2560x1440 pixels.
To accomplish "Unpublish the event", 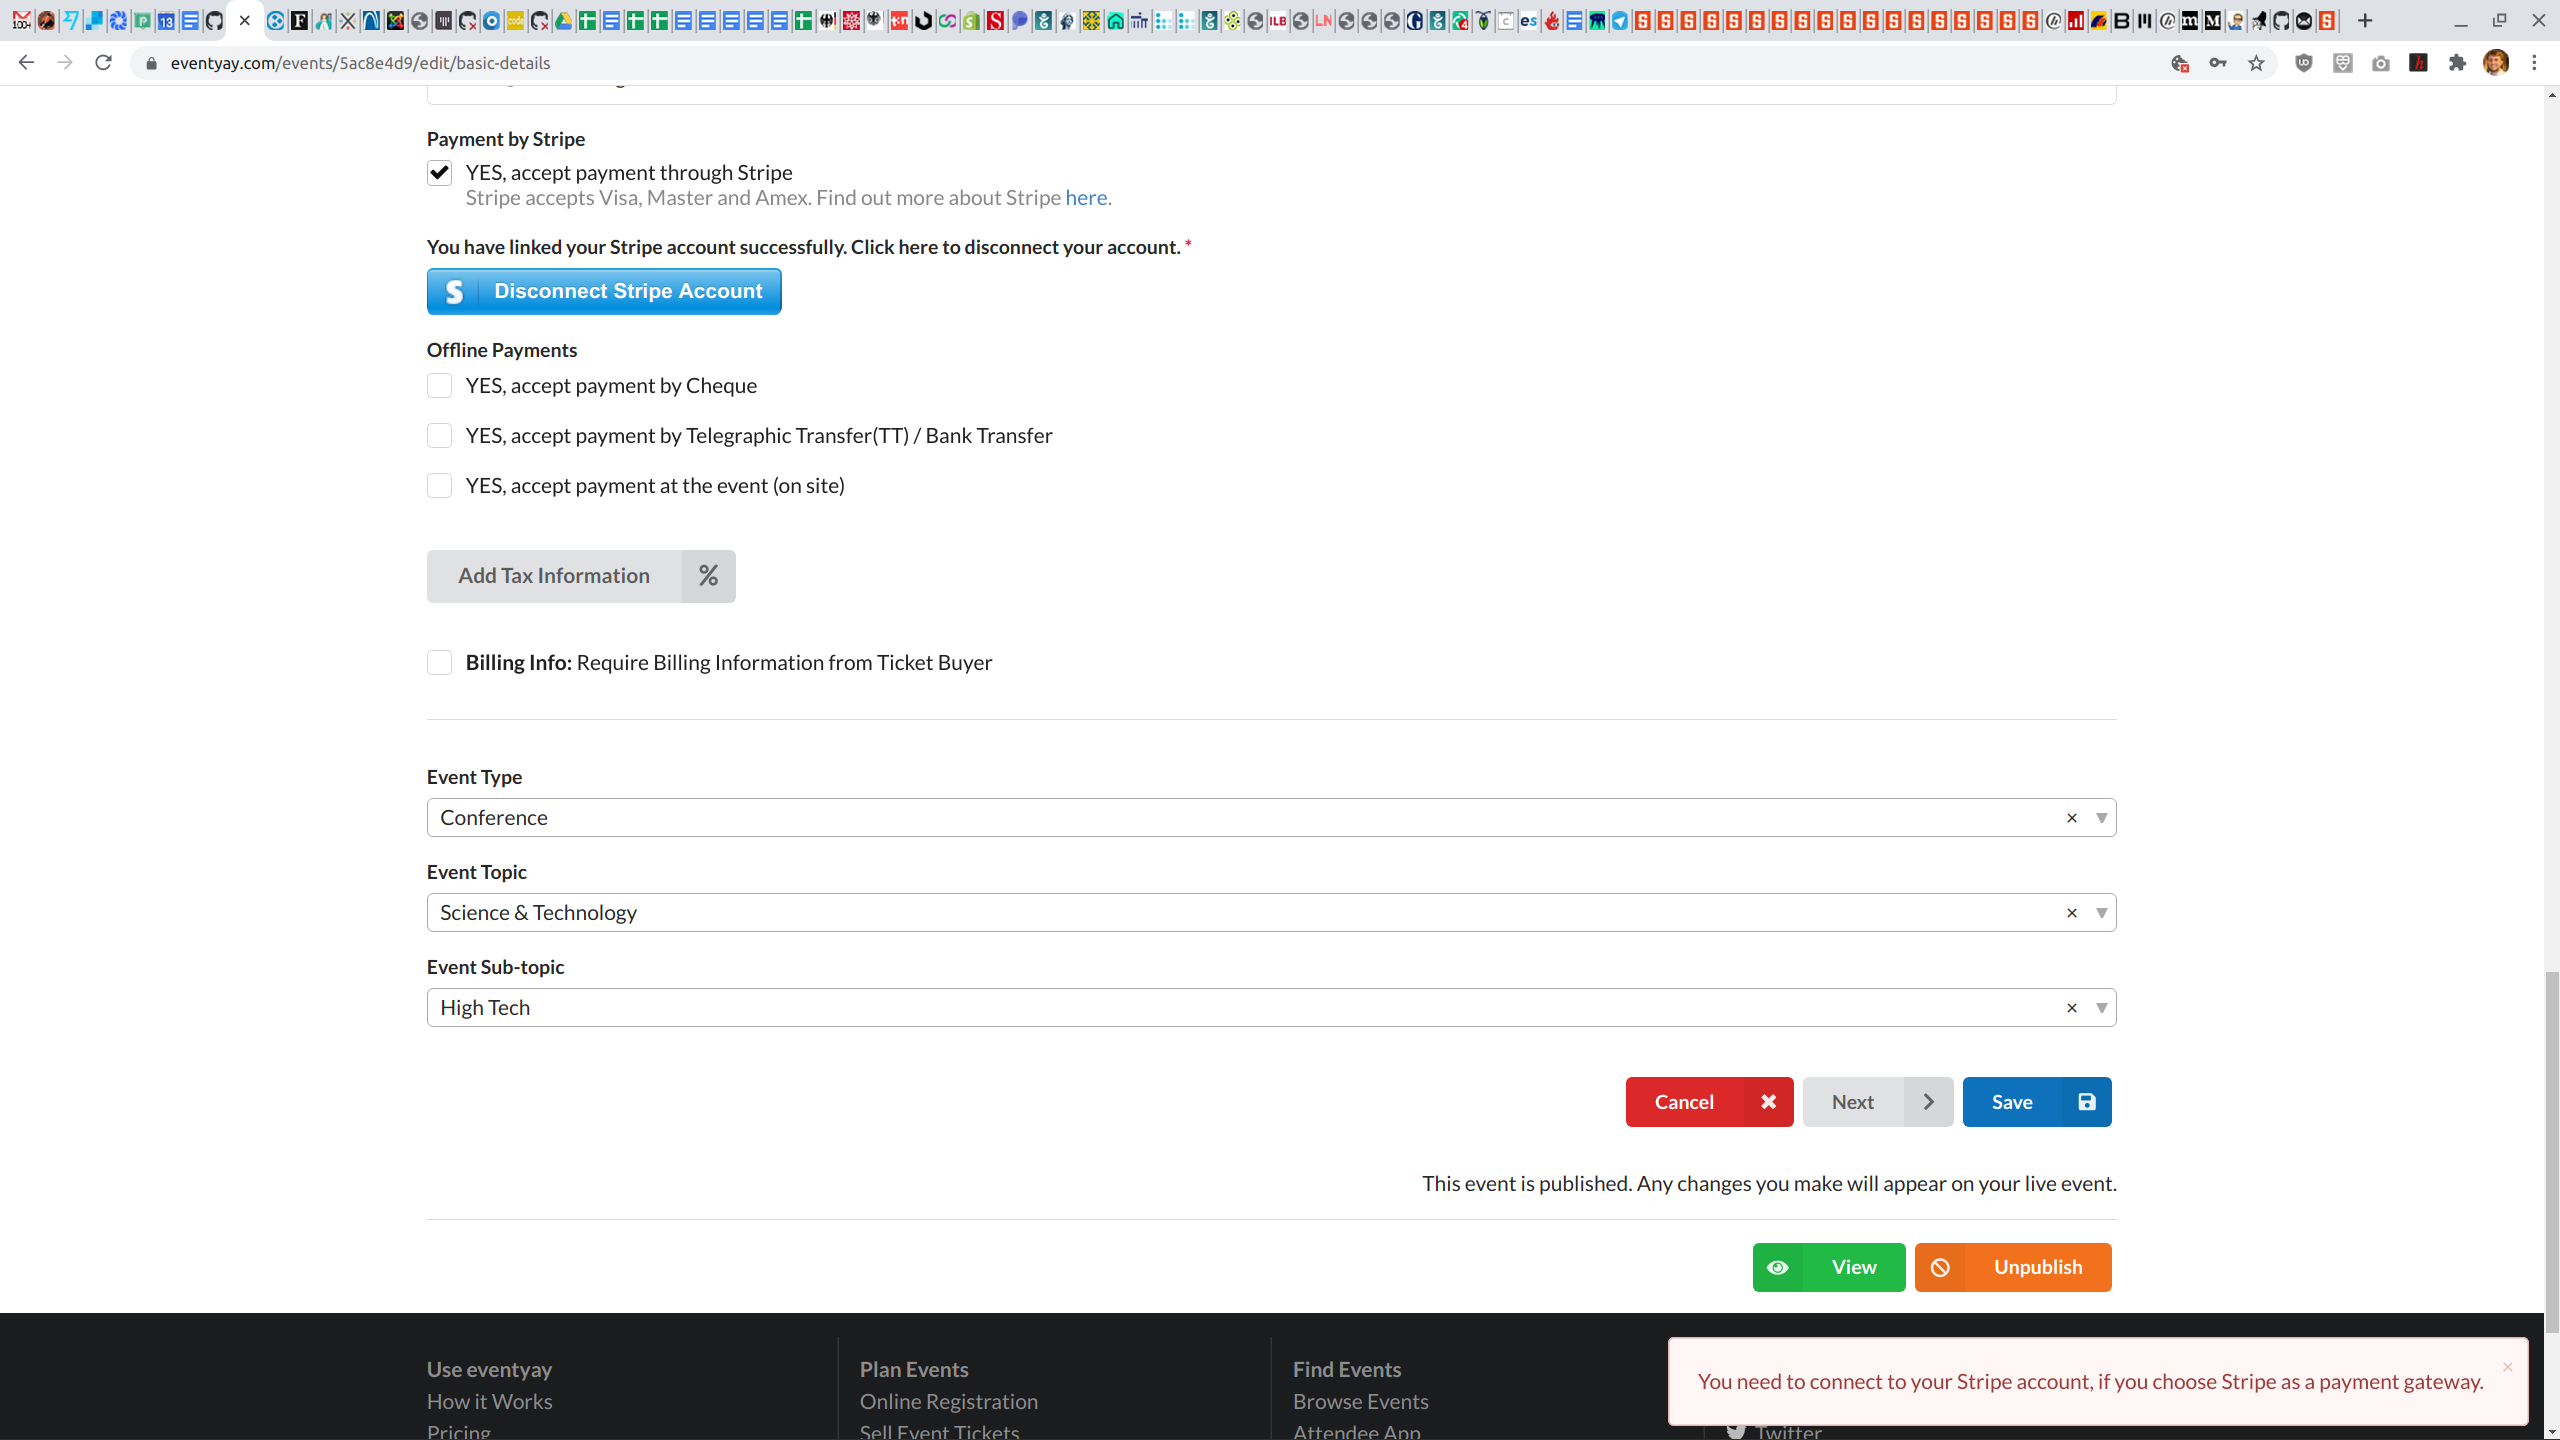I will (x=2013, y=1268).
